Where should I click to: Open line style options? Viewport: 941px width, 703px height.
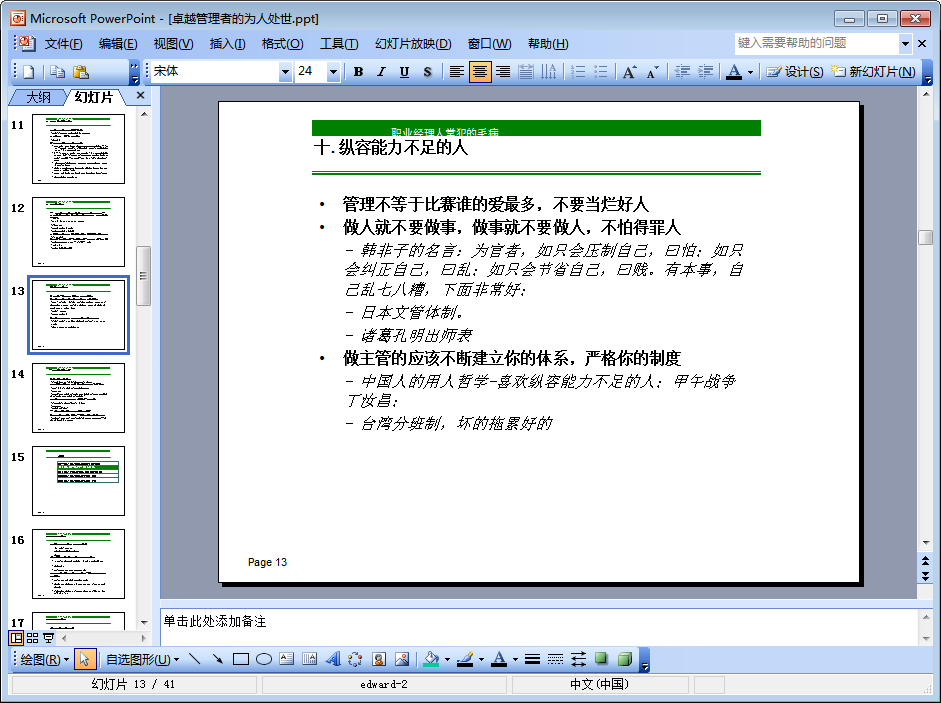pos(532,659)
